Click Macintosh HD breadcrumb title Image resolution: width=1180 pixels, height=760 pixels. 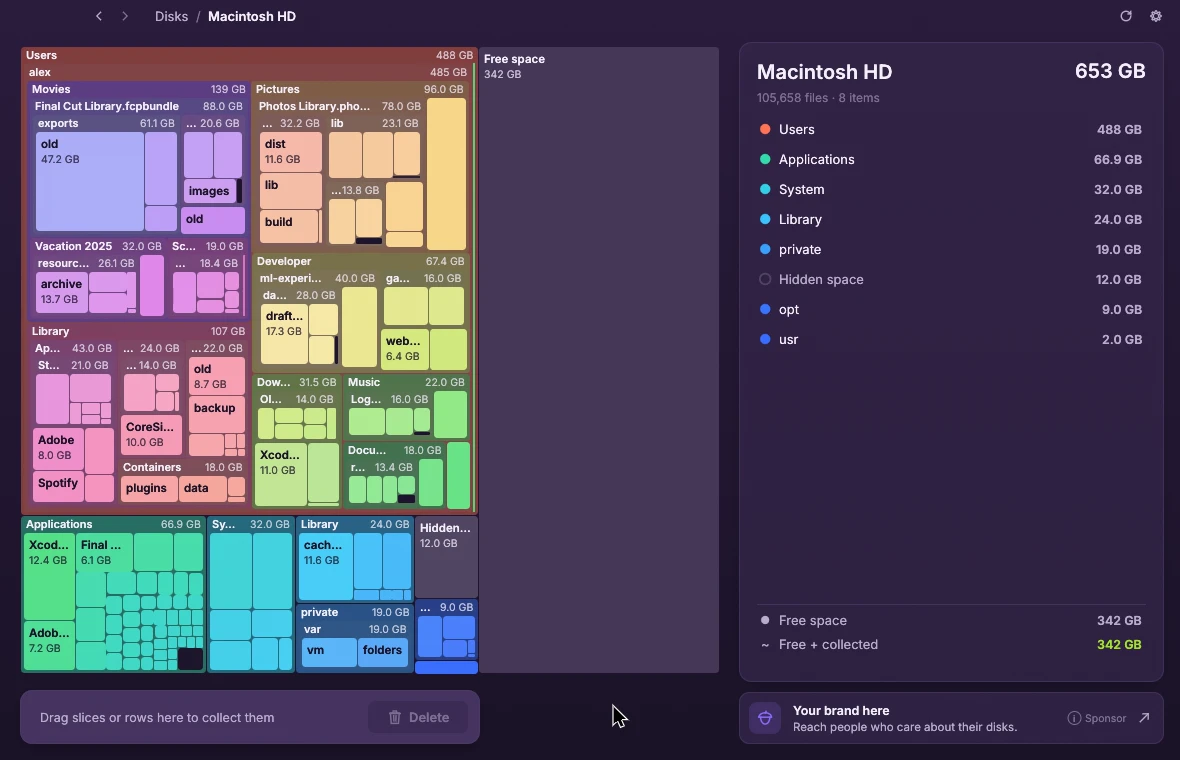click(251, 16)
